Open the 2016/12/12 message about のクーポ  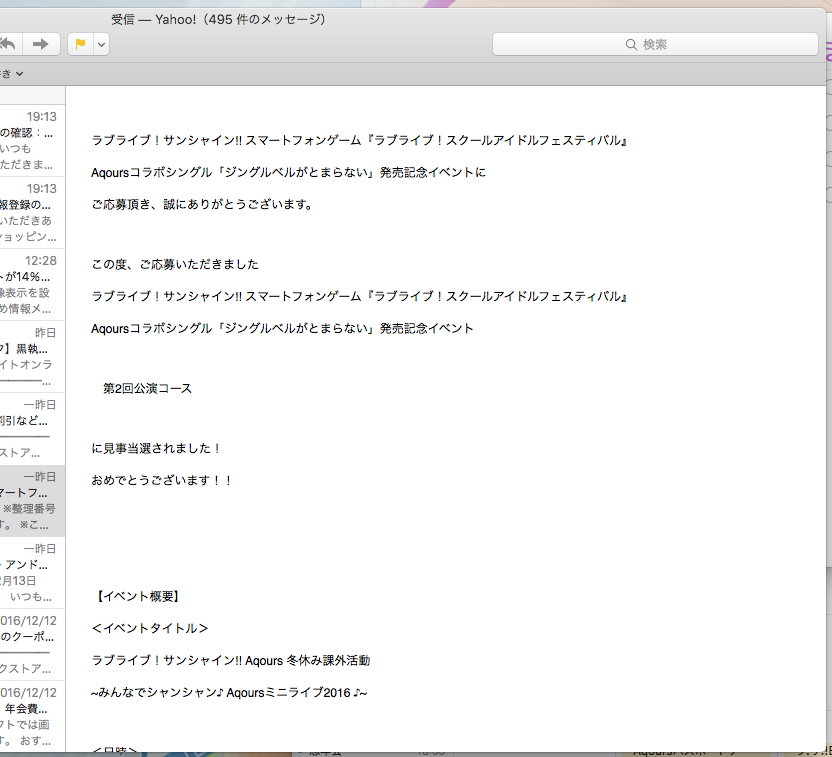click(32, 645)
